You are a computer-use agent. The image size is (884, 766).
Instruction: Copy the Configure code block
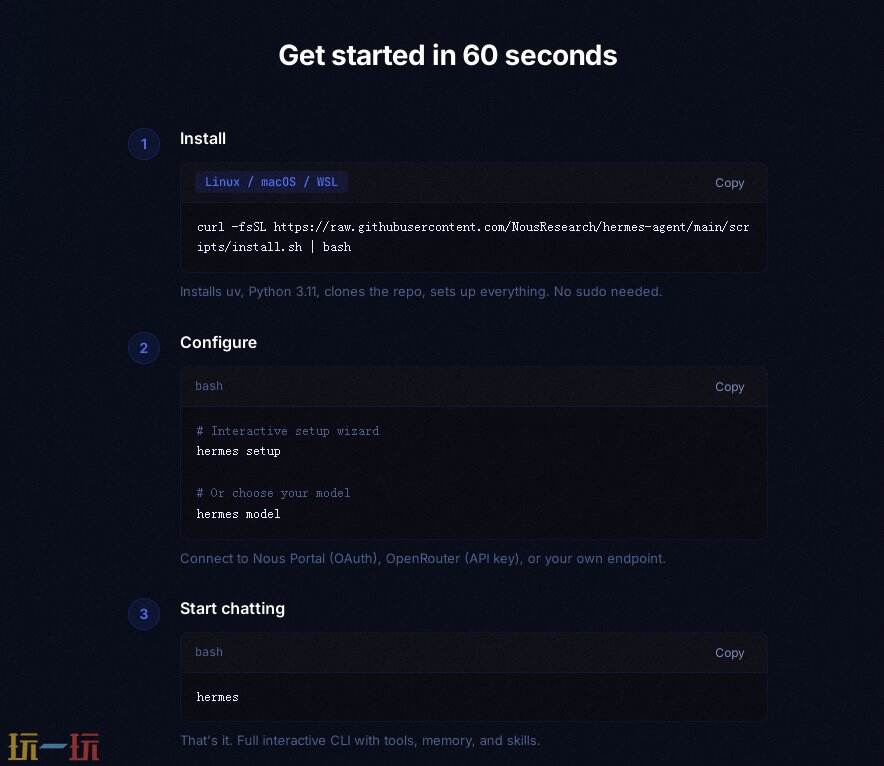click(x=729, y=387)
